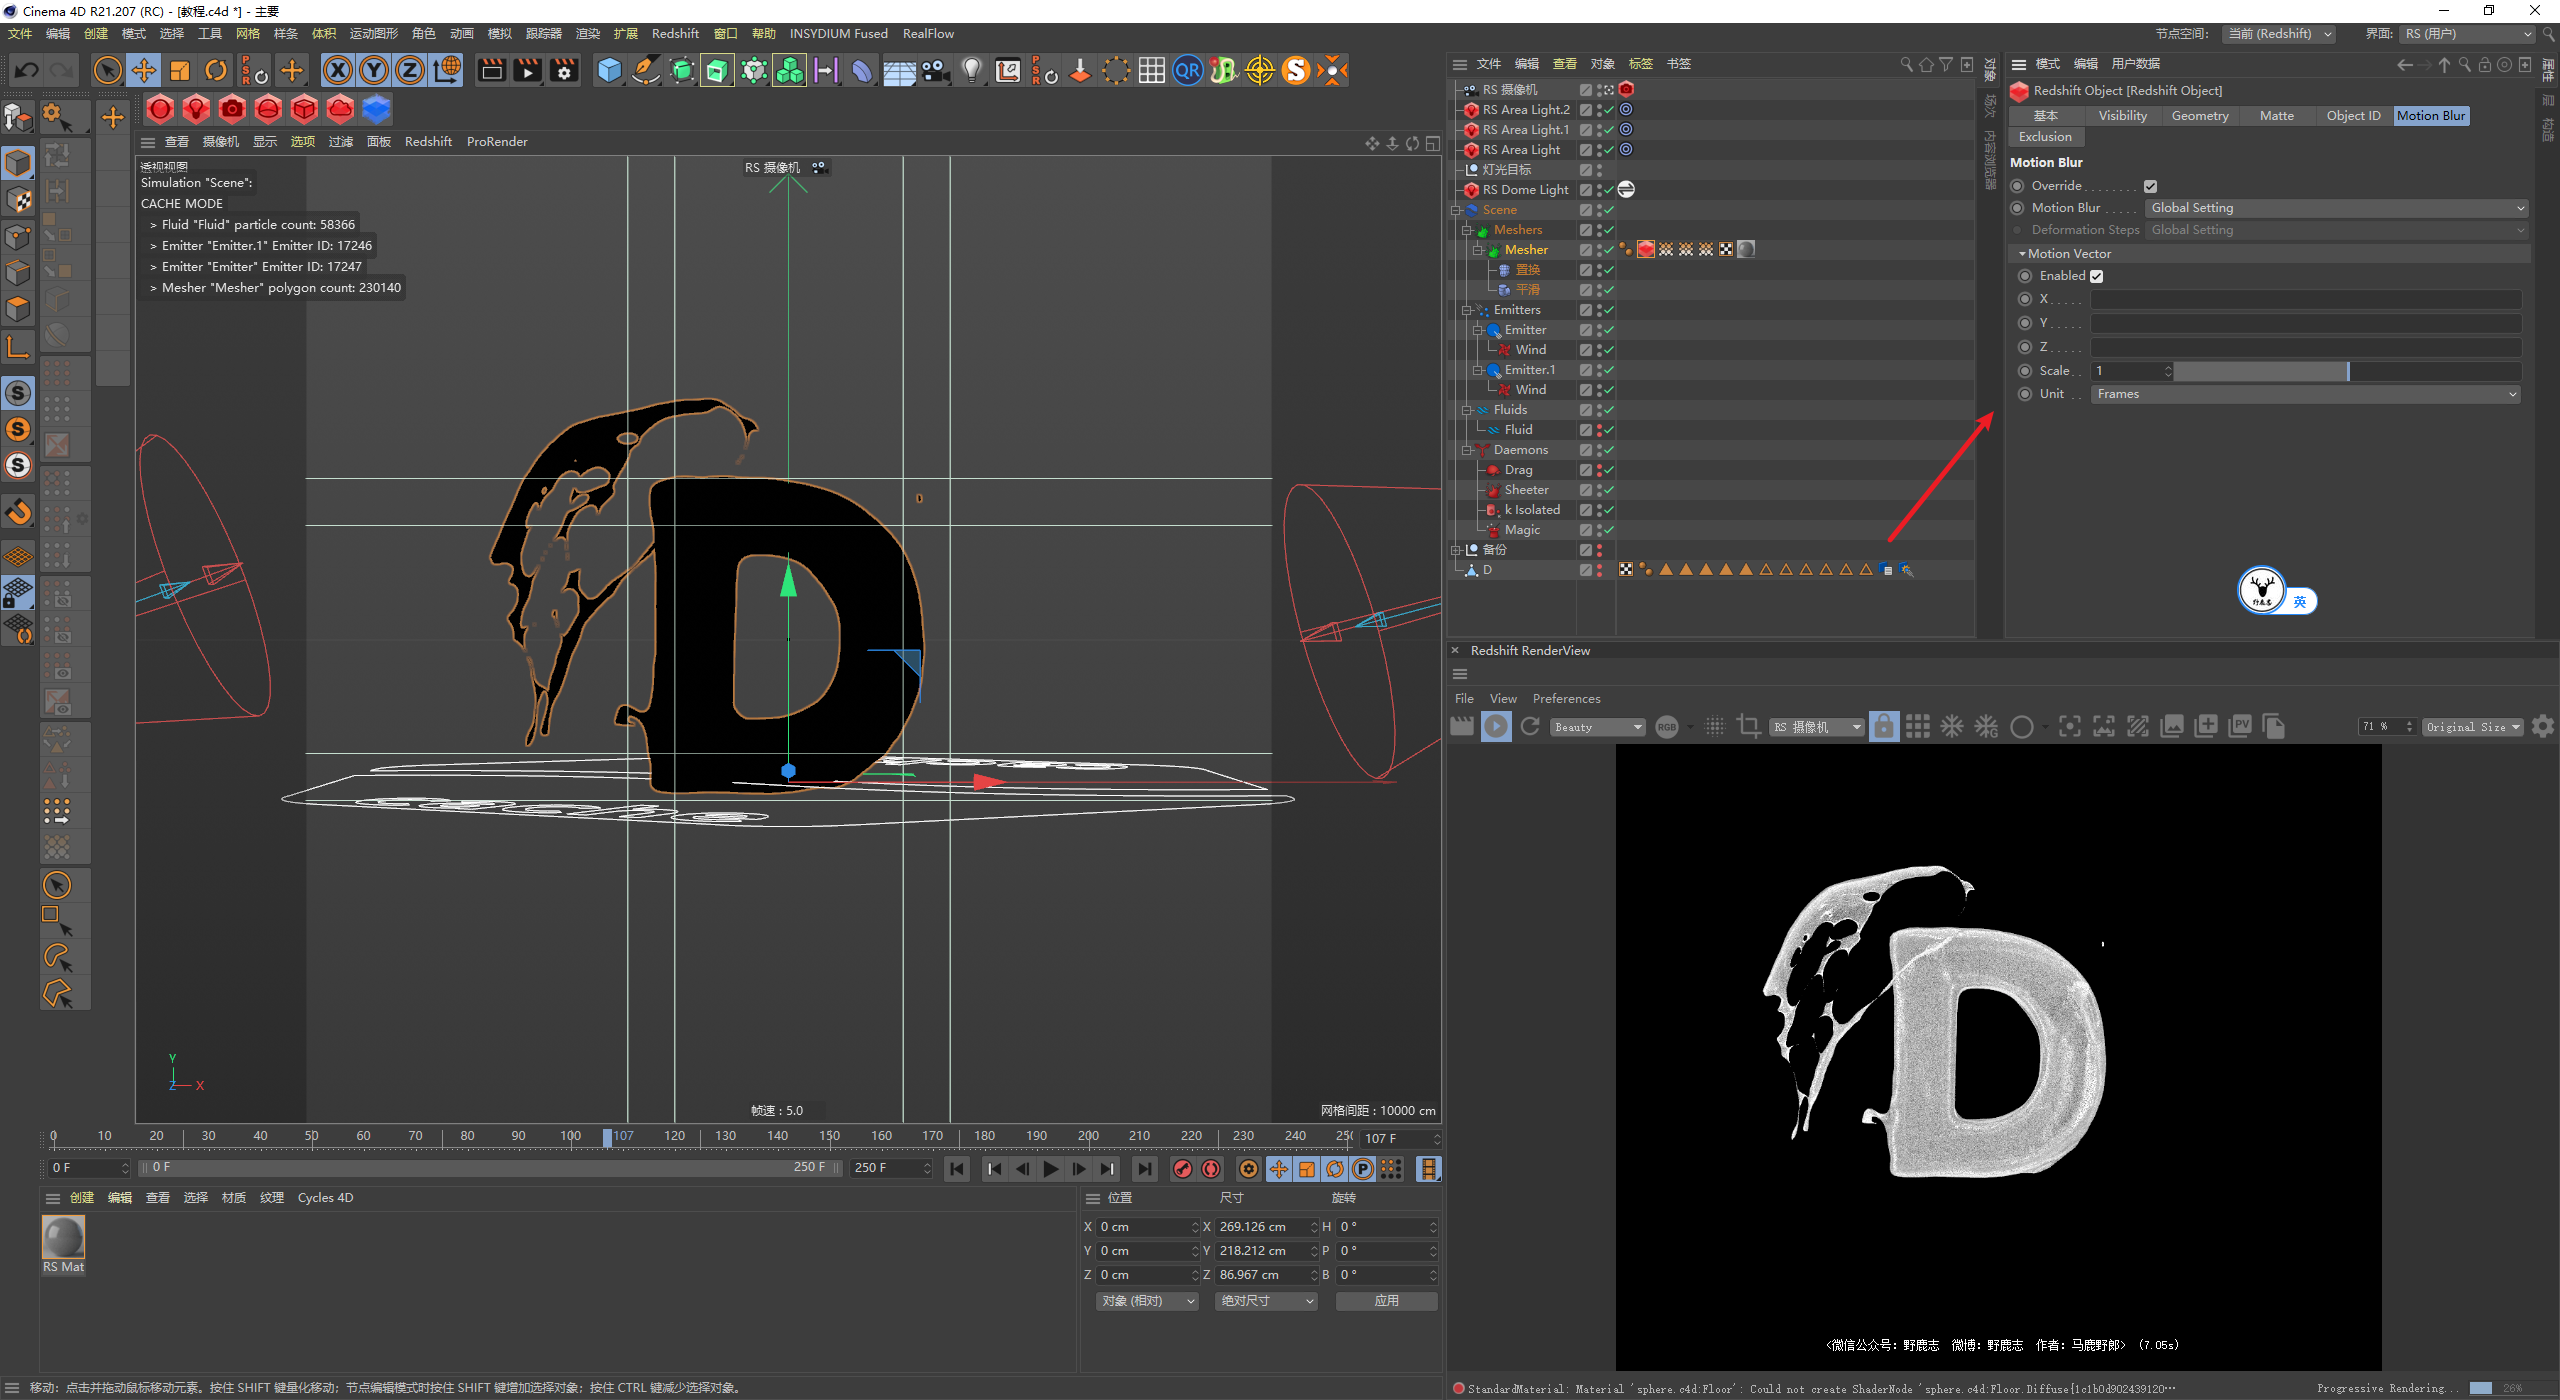
Task: Switch to the Visibility tab
Action: tap(2122, 116)
